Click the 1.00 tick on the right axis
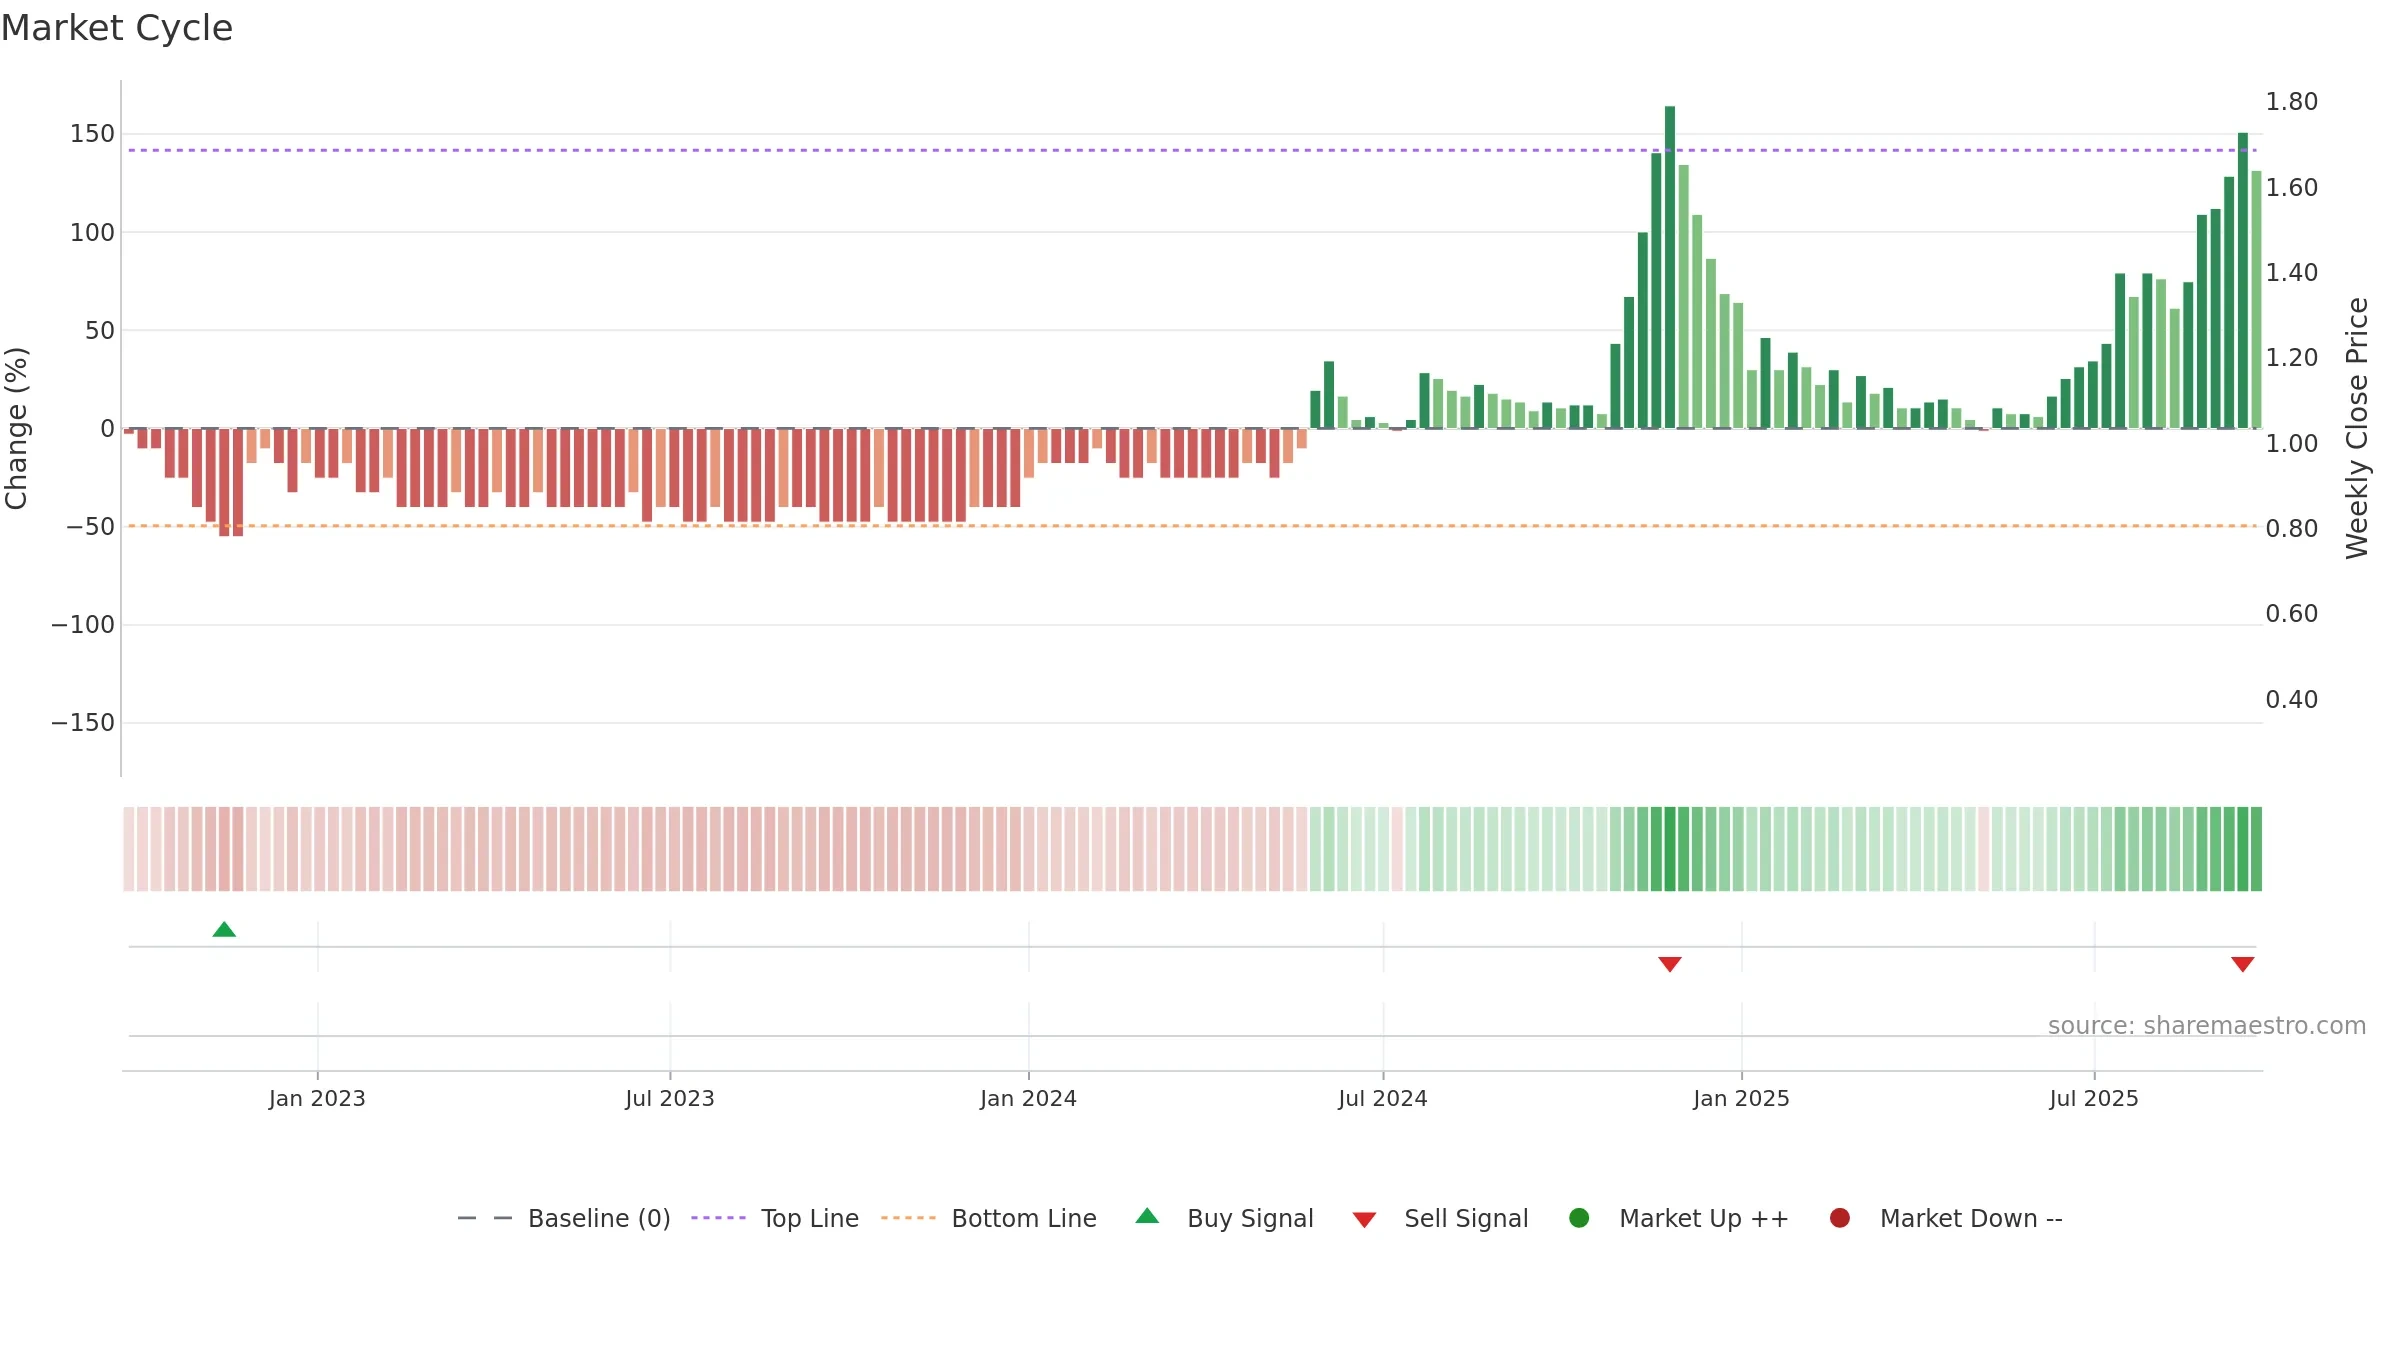Screen dimensions: 2400x1350 click(x=2292, y=444)
